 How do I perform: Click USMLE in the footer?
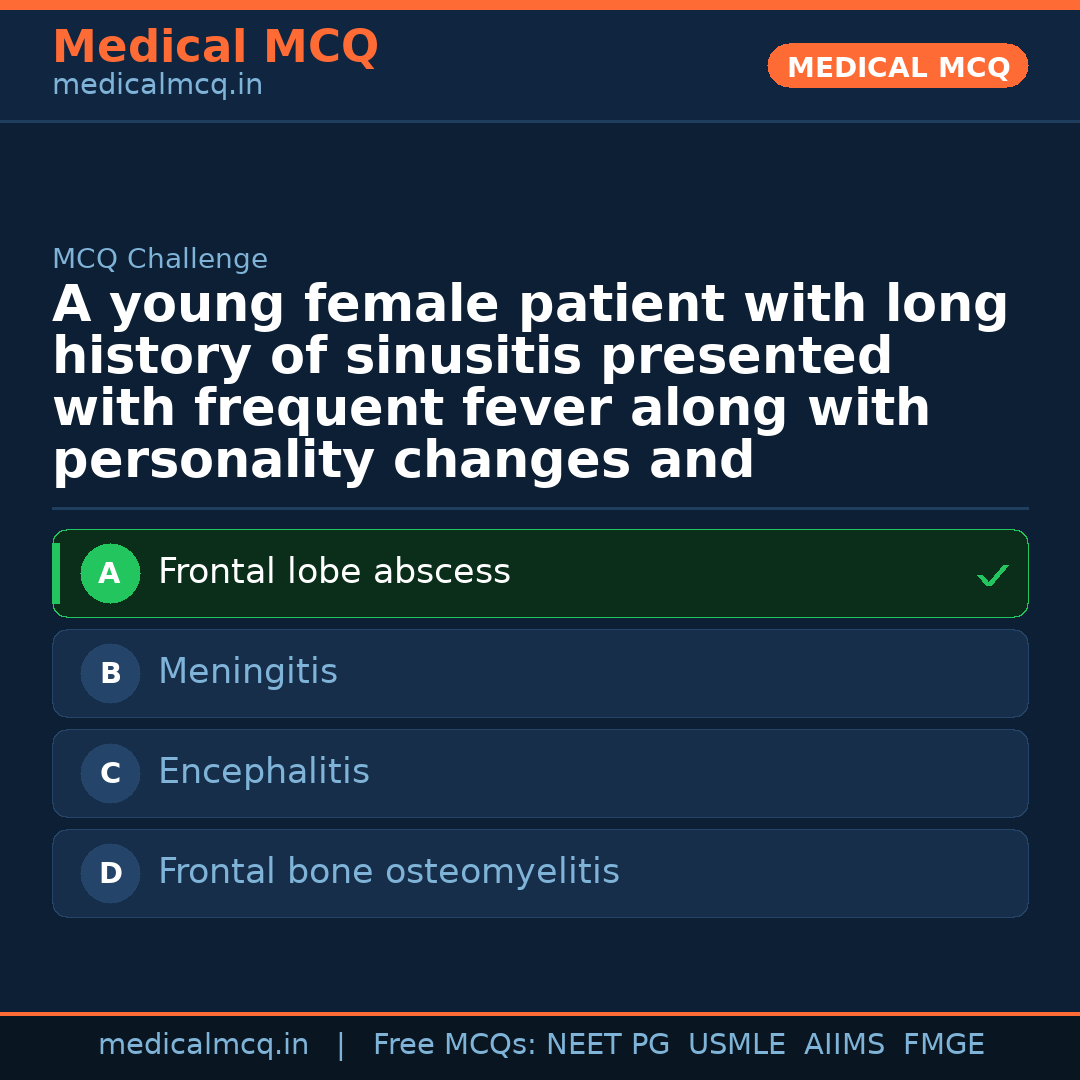pyautogui.click(x=736, y=1045)
